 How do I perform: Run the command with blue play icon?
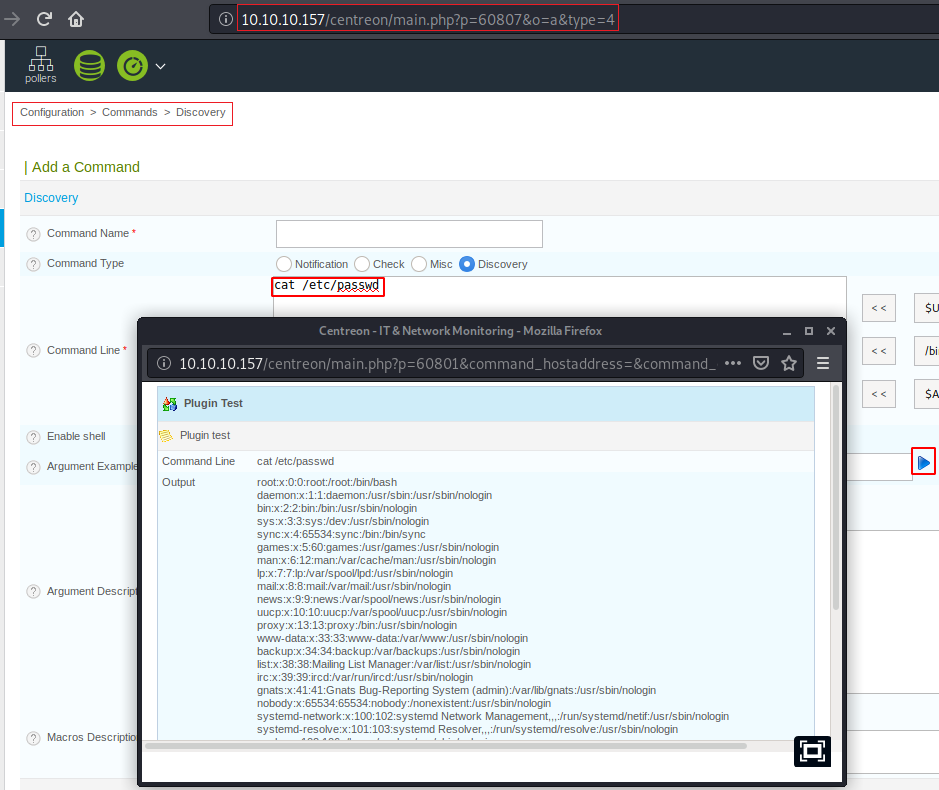(x=923, y=462)
